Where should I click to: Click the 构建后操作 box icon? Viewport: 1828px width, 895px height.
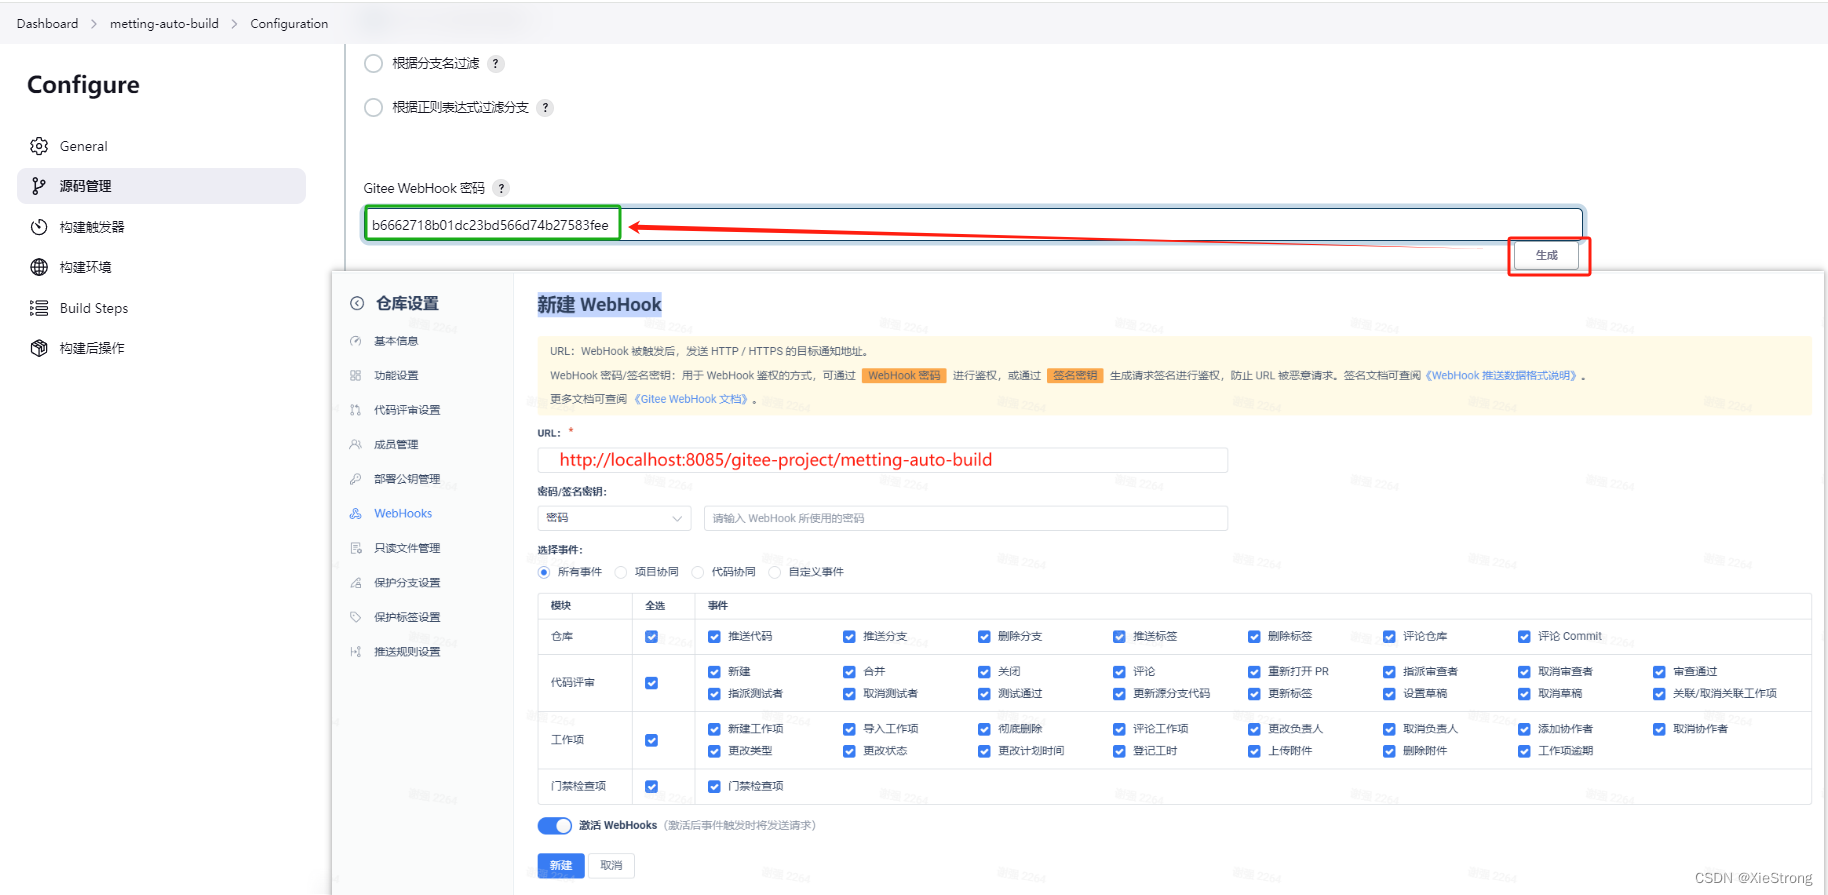pos(39,348)
